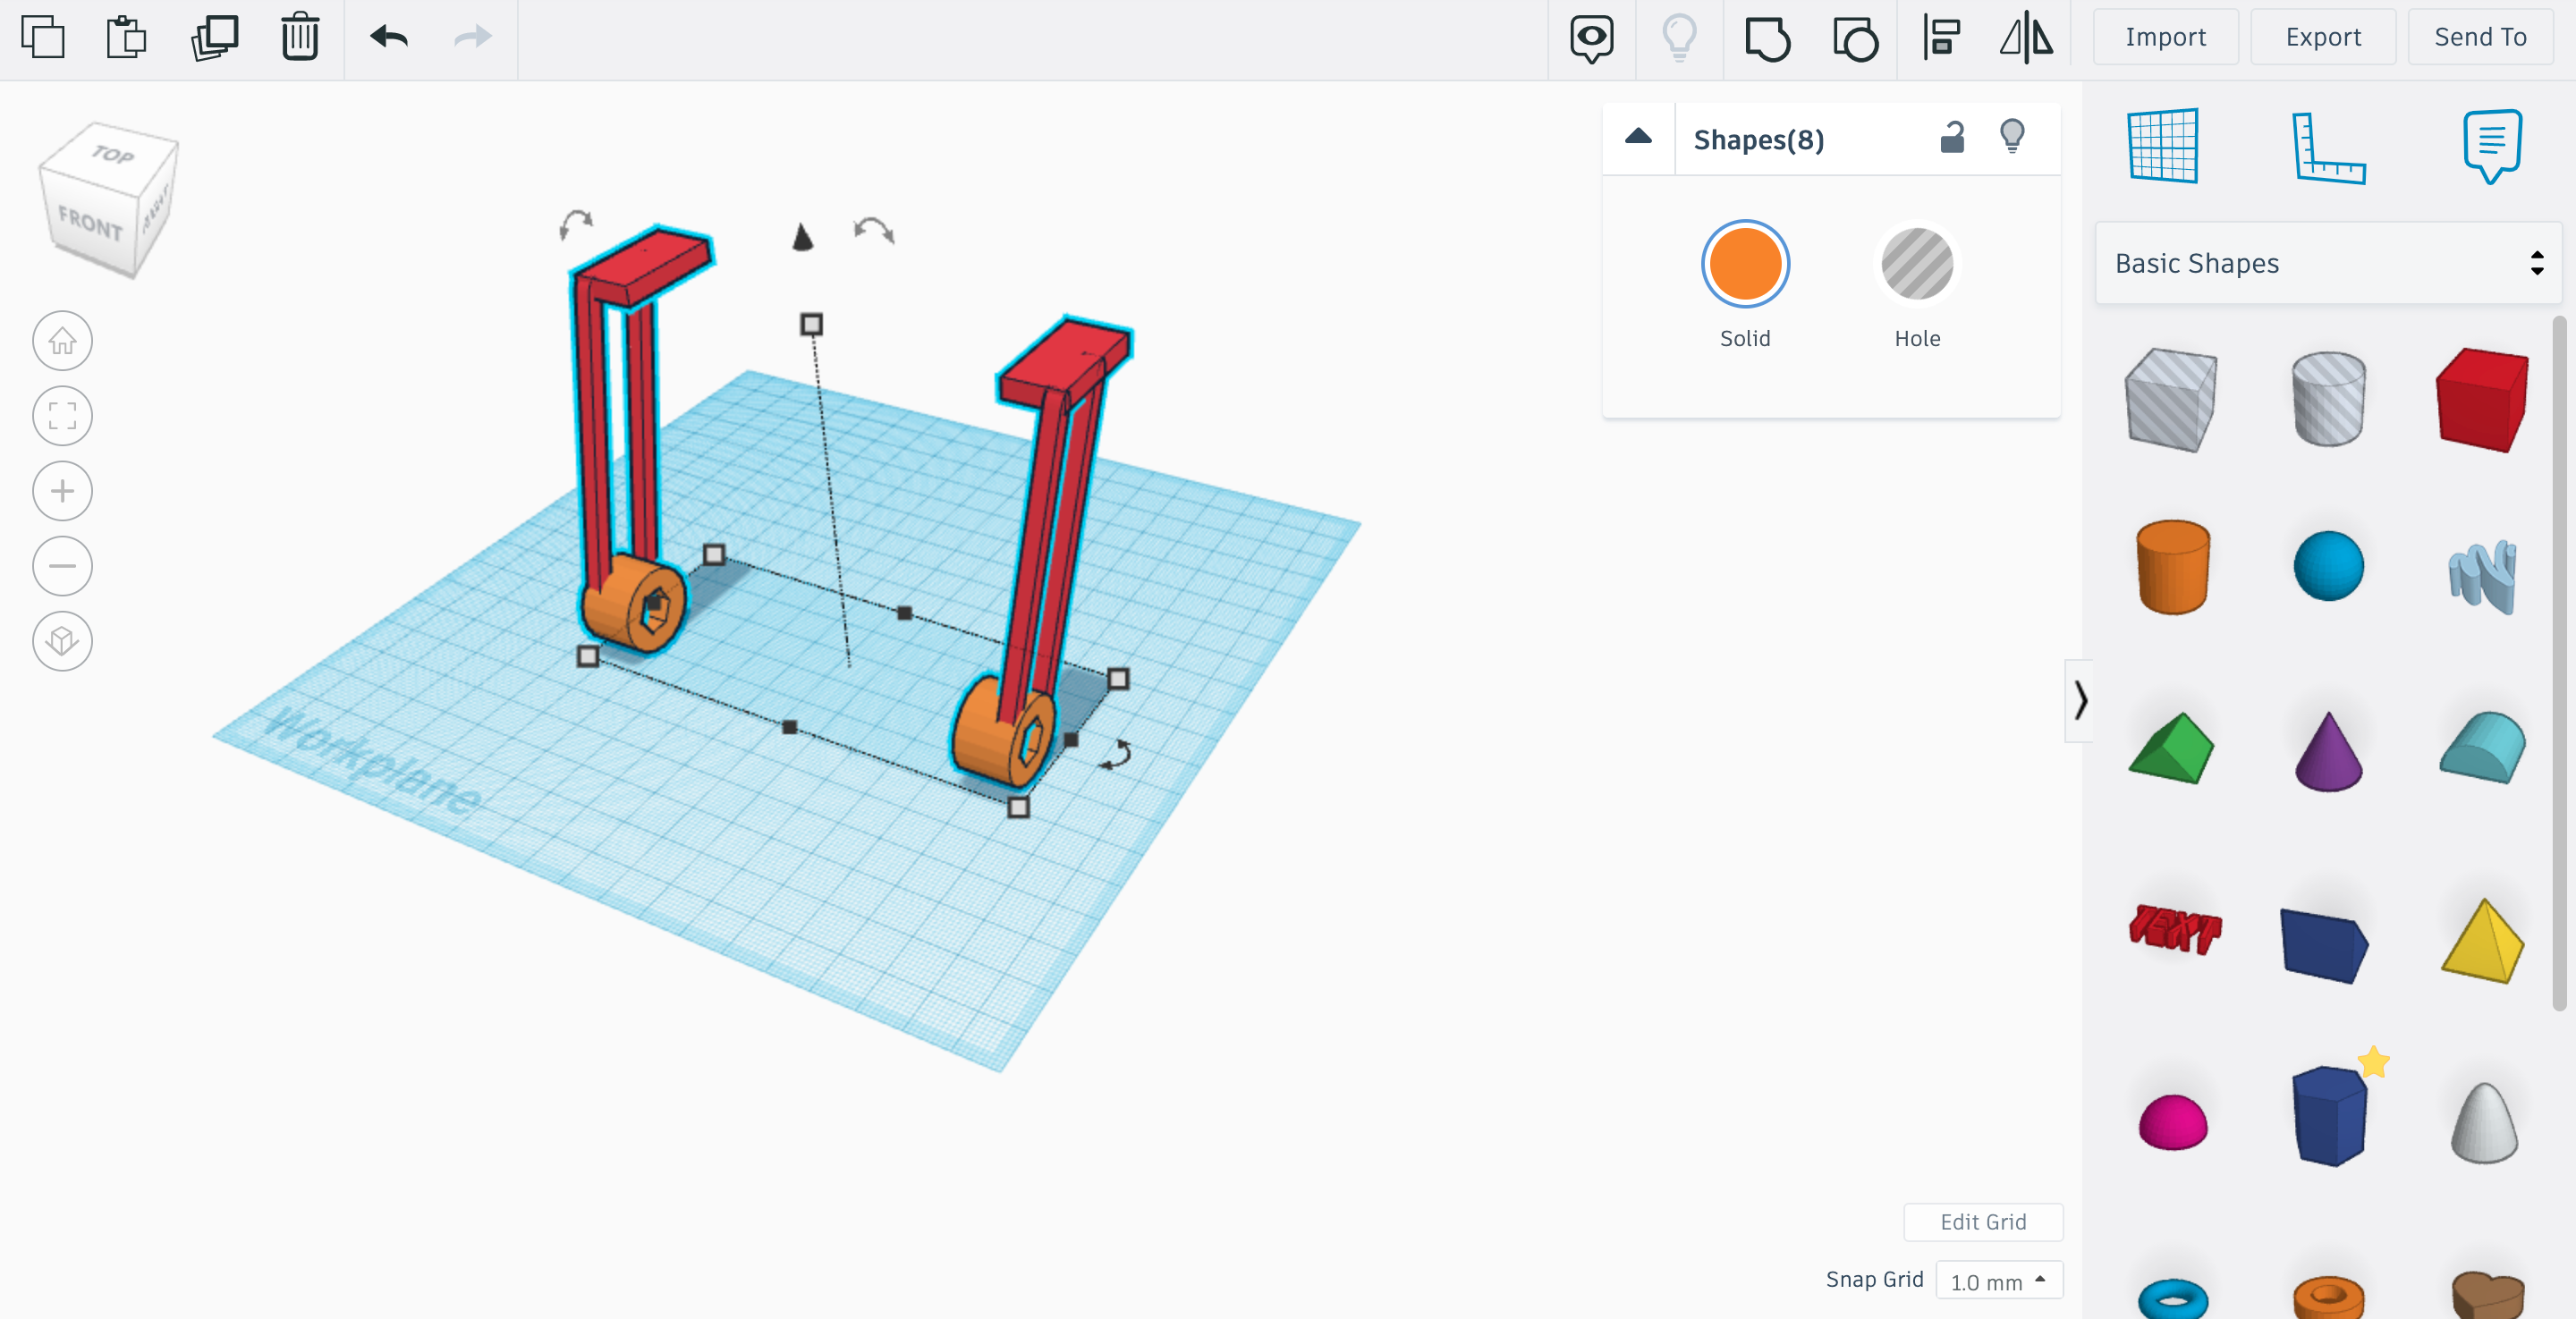Screen dimensions: 2576x1319
Task: Click the orange Solid color swatch
Action: [x=1744, y=265]
